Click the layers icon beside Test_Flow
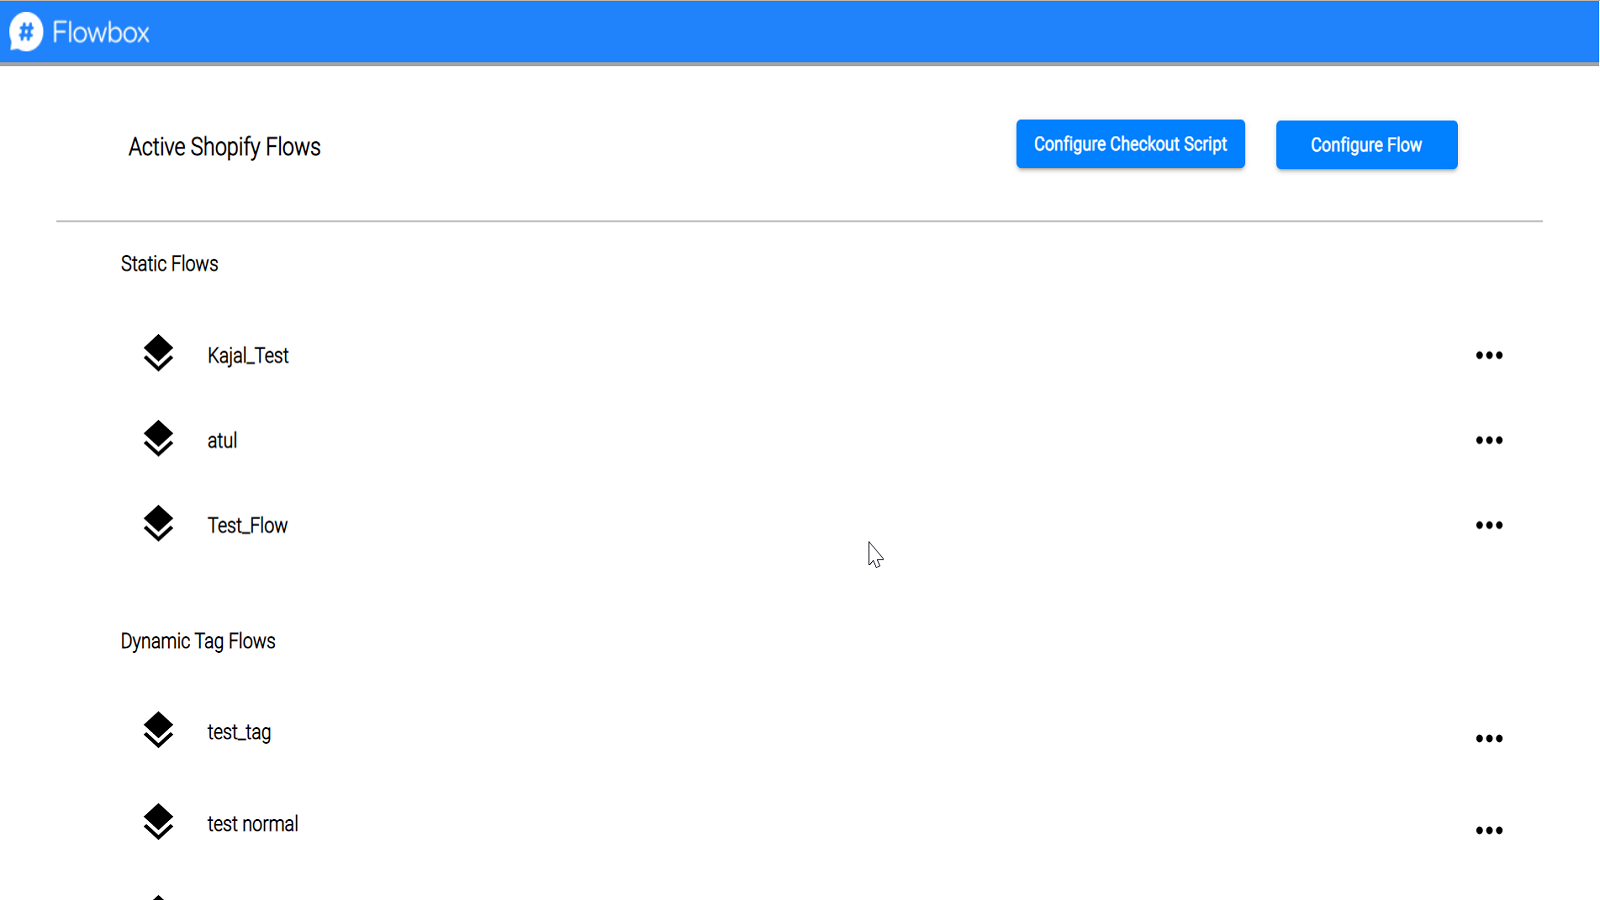Image resolution: width=1600 pixels, height=900 pixels. pyautogui.click(x=158, y=523)
